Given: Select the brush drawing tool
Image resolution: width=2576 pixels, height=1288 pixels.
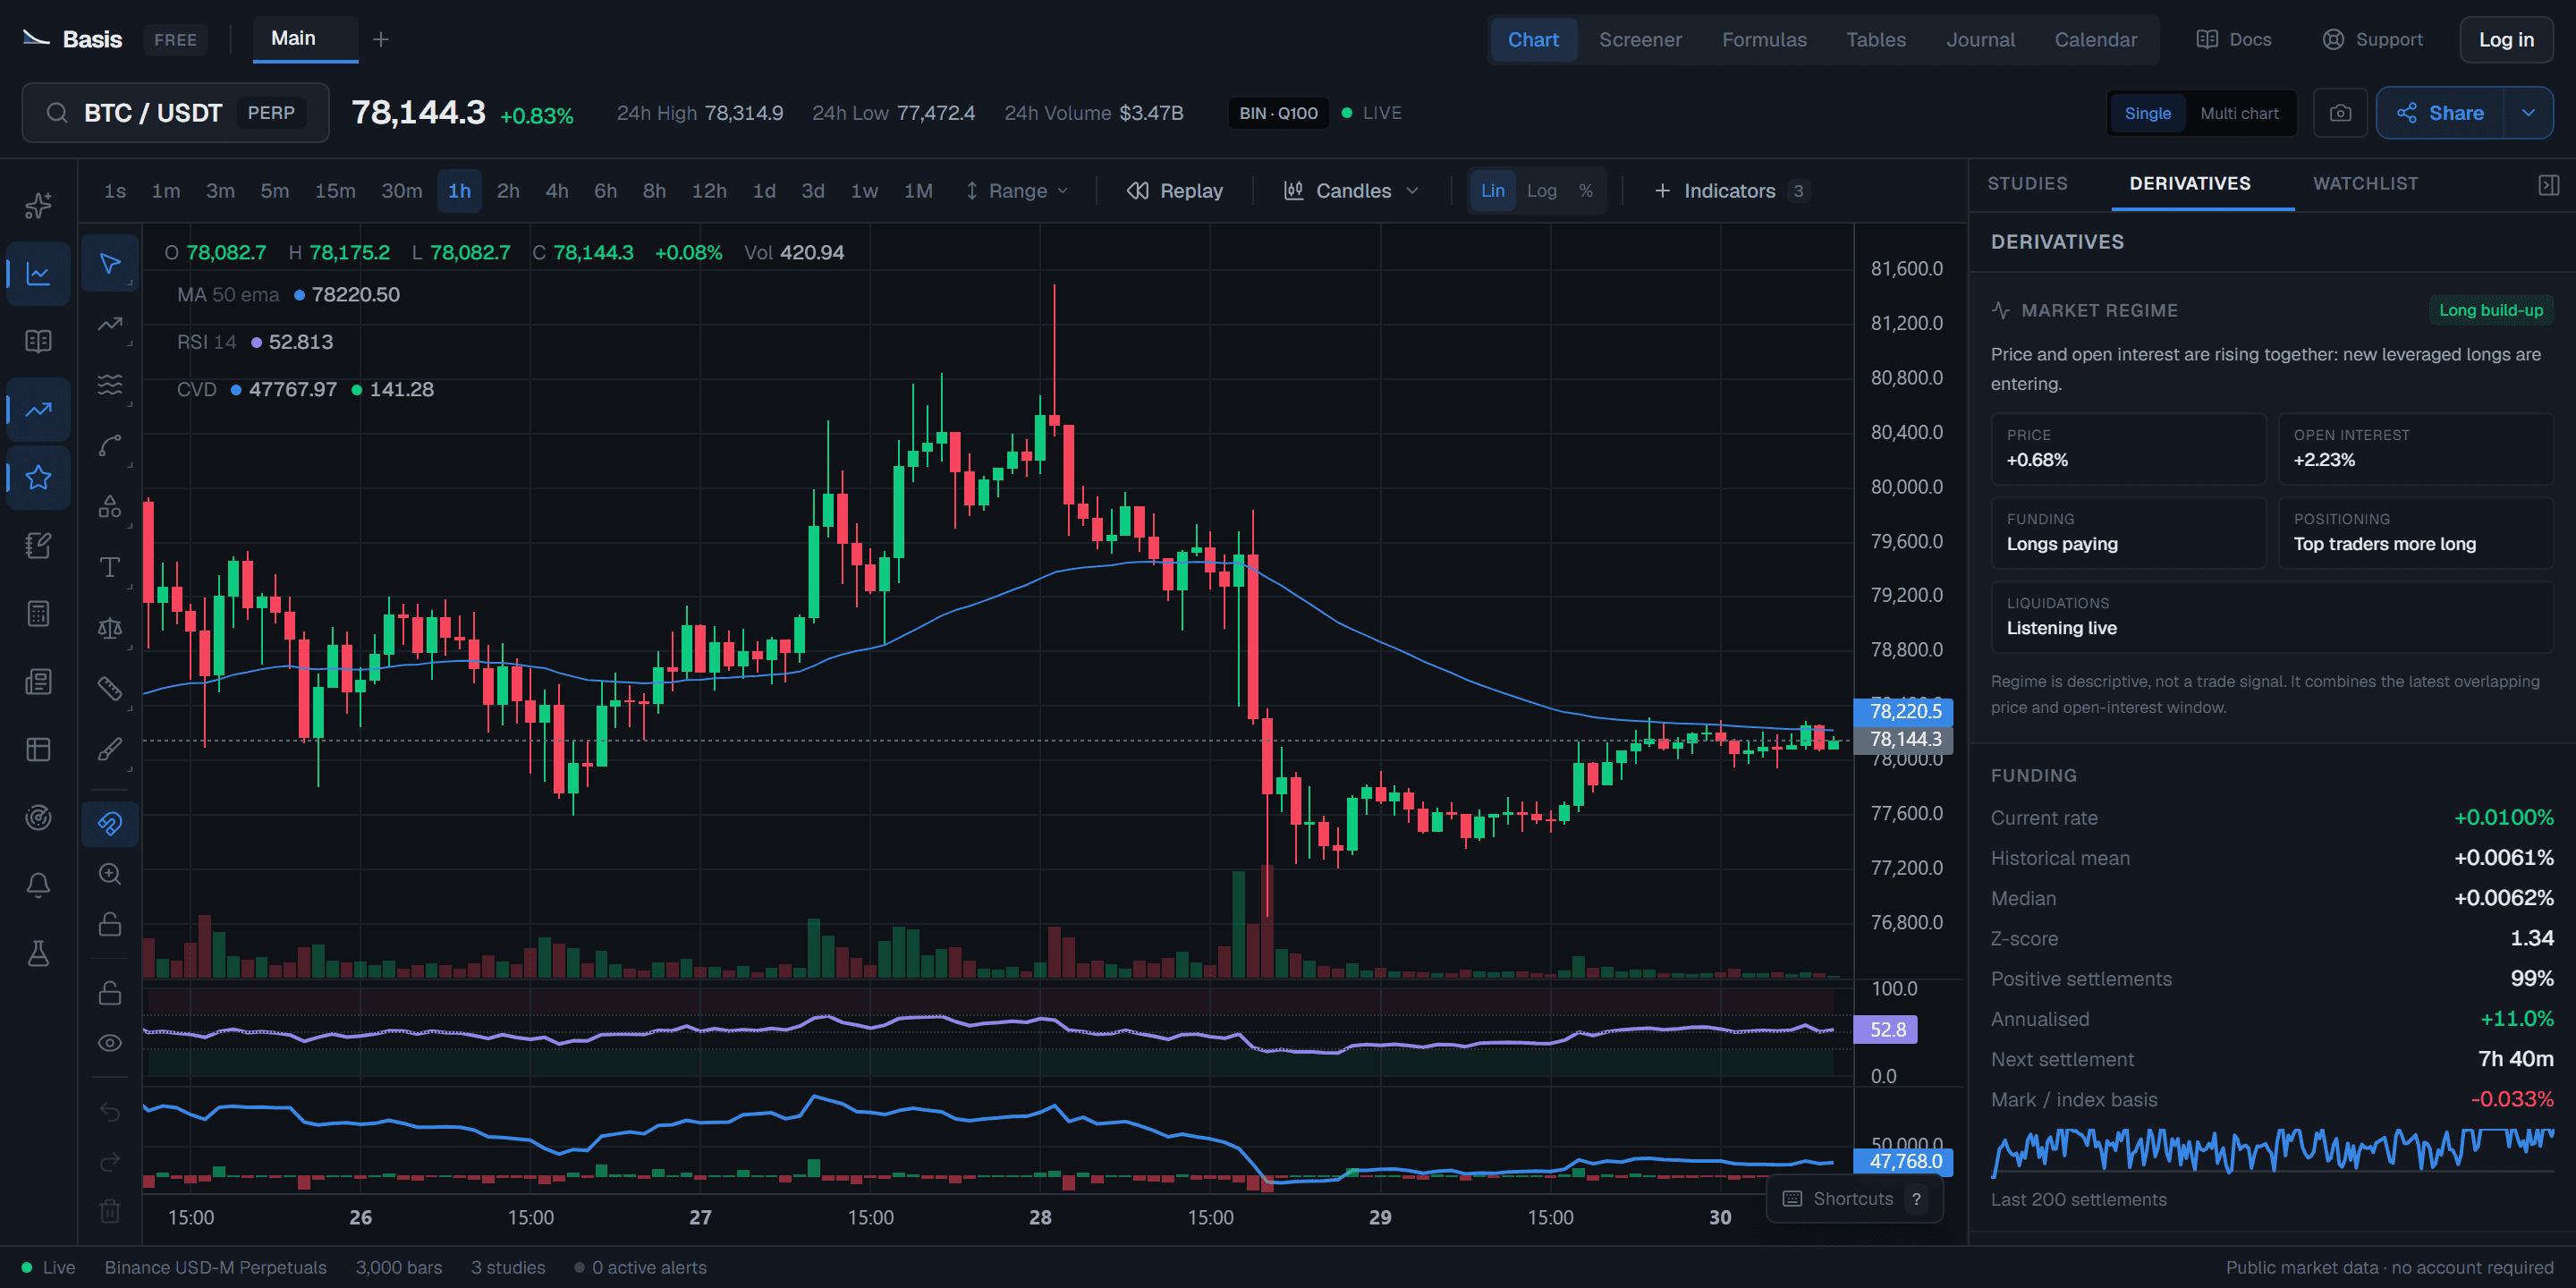Looking at the screenshot, I should tap(110, 749).
